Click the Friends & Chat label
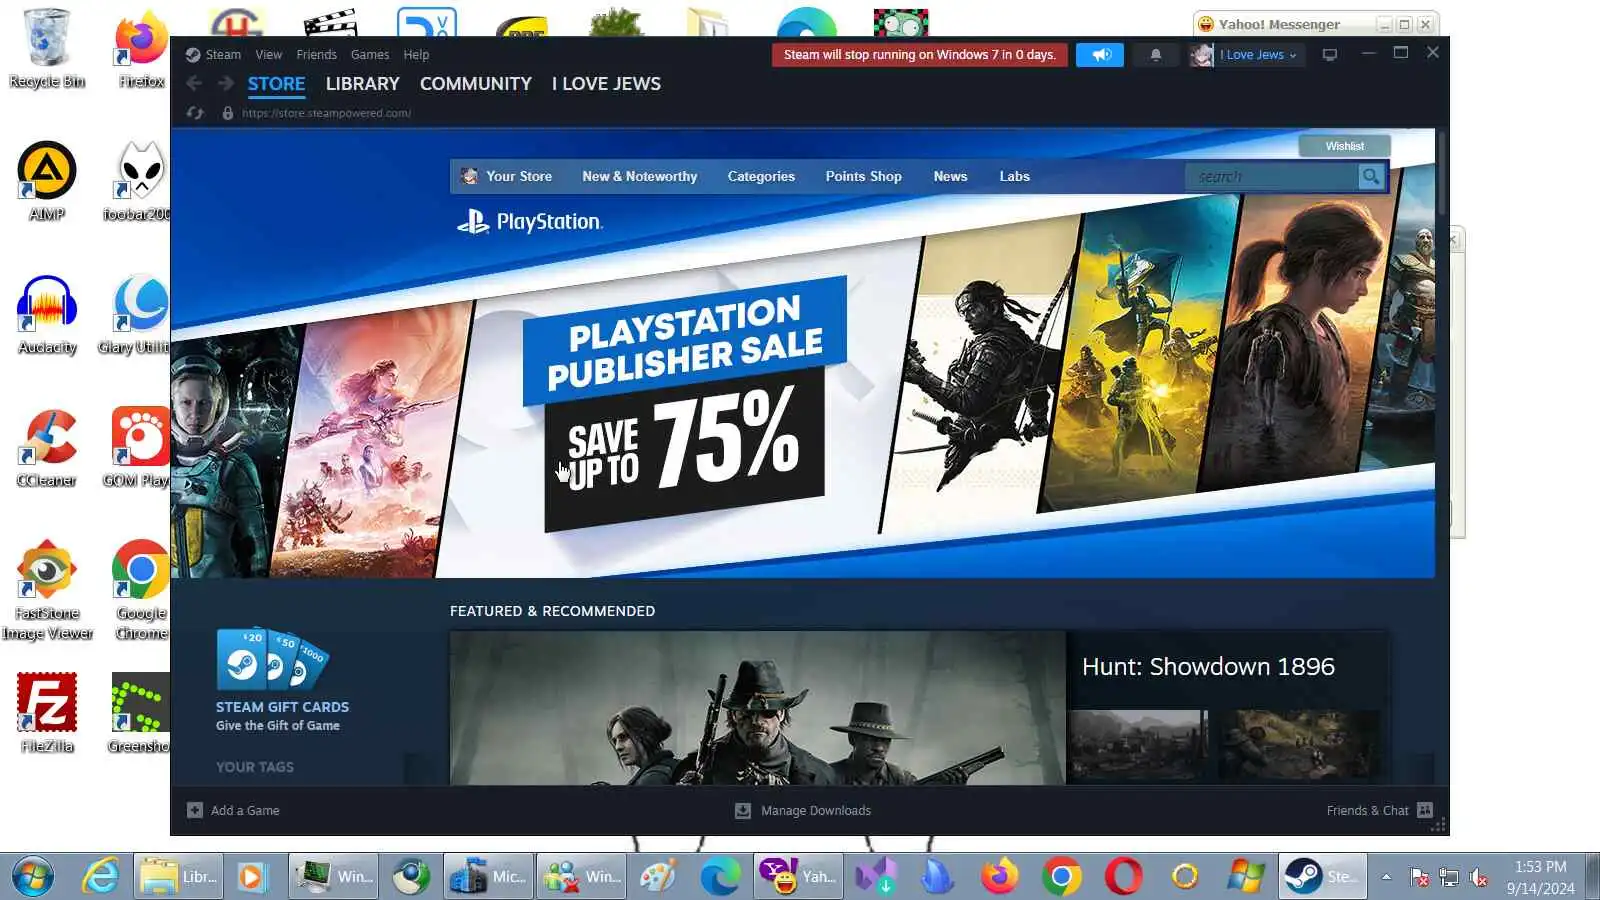 click(x=1367, y=810)
